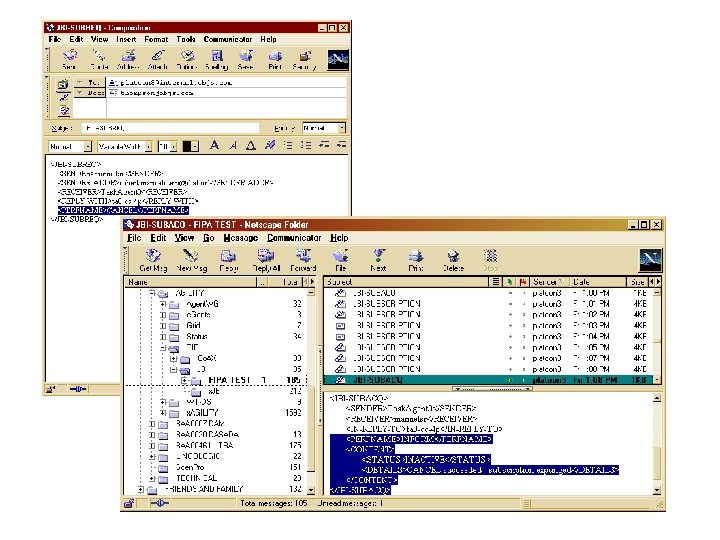Image resolution: width=720 pixels, height=540 pixels.
Task: Click the Name column header in folder pane
Action: pyautogui.click(x=190, y=282)
